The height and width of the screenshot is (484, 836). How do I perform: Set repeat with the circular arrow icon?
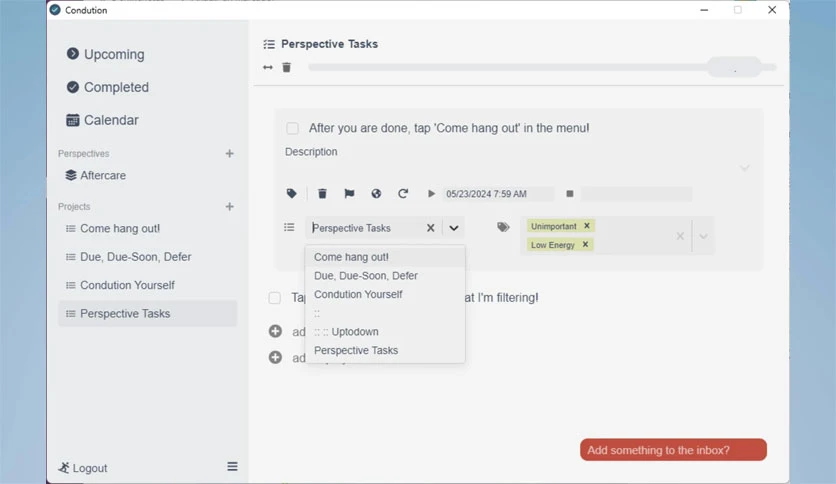[403, 193]
